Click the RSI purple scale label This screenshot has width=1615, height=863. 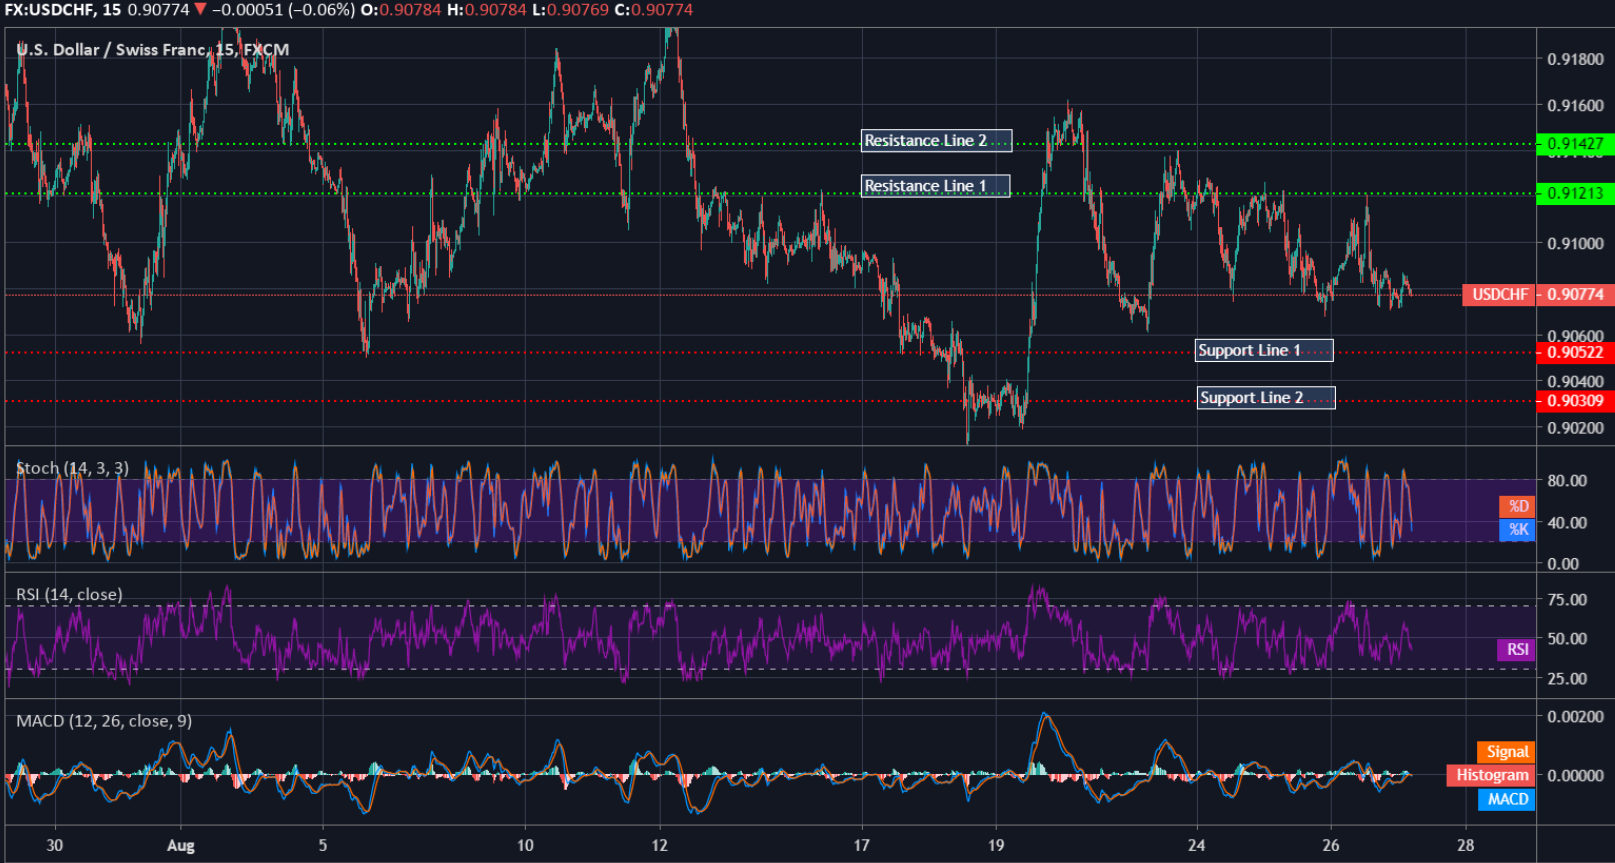[x=1517, y=650]
